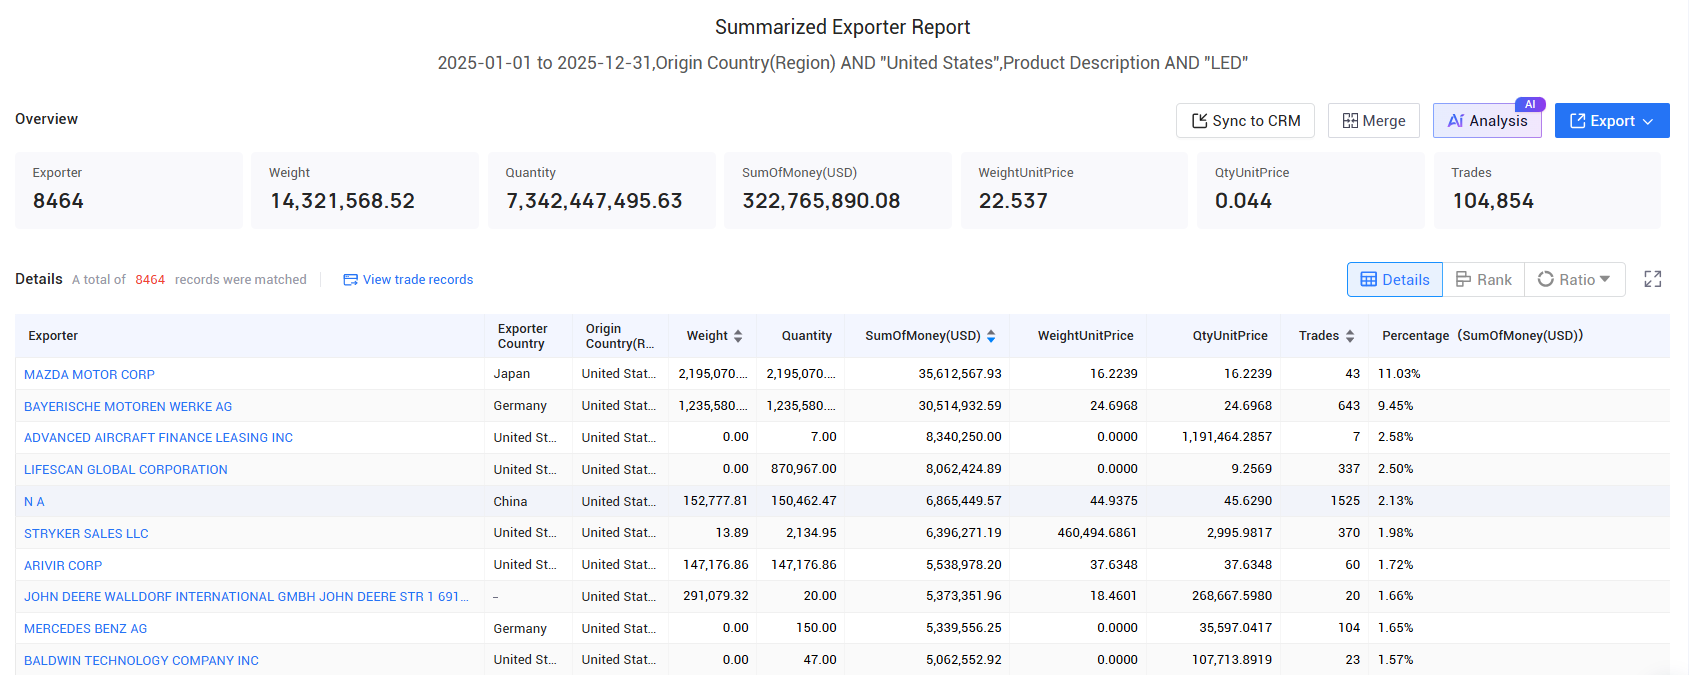This screenshot has width=1689, height=675.
Task: Click the 11.03% percentage cell
Action: (1399, 374)
